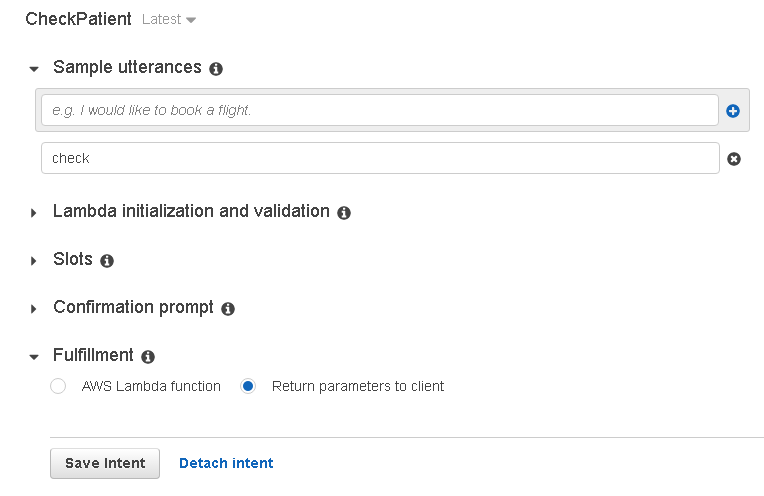Expand the Confirmation prompt section
The height and width of the screenshot is (496, 764).
tap(34, 309)
